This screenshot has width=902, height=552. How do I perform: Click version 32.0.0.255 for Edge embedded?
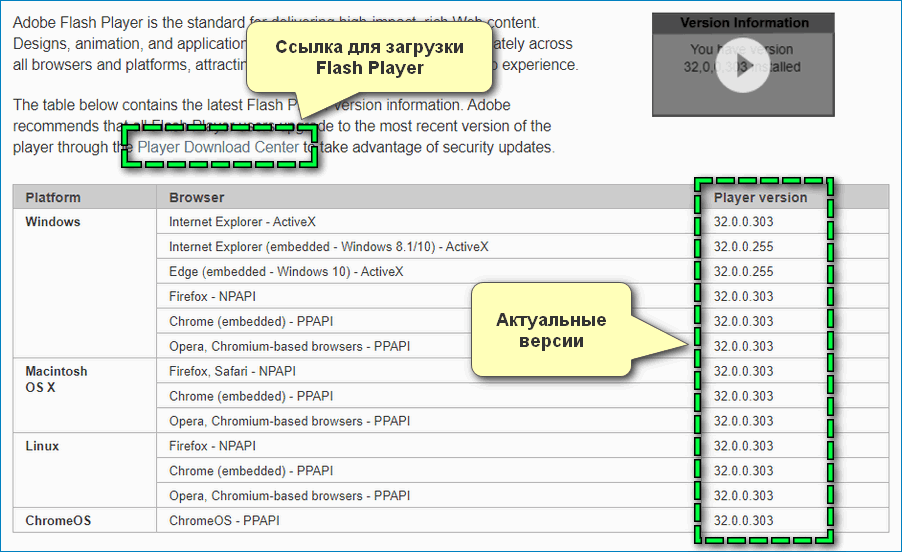pos(743,271)
